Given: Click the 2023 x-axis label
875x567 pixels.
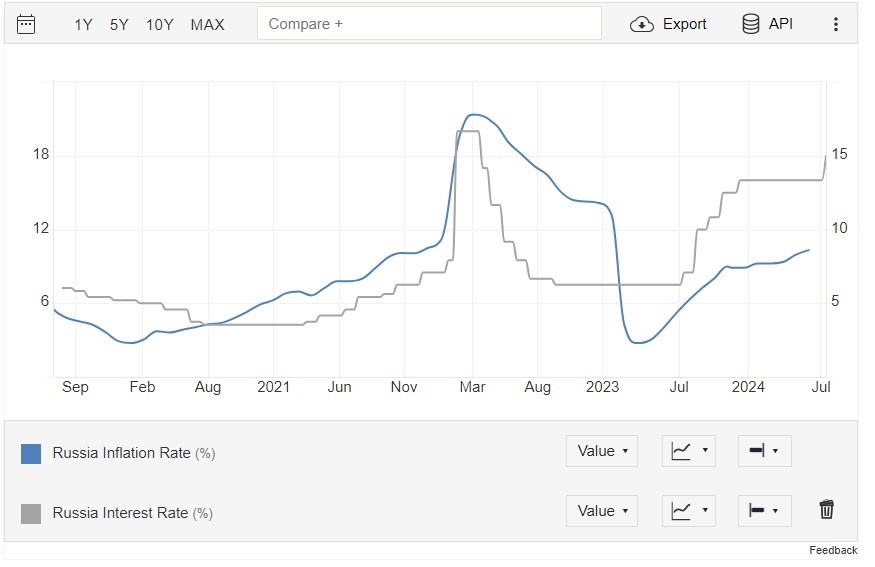Looking at the screenshot, I should (602, 387).
